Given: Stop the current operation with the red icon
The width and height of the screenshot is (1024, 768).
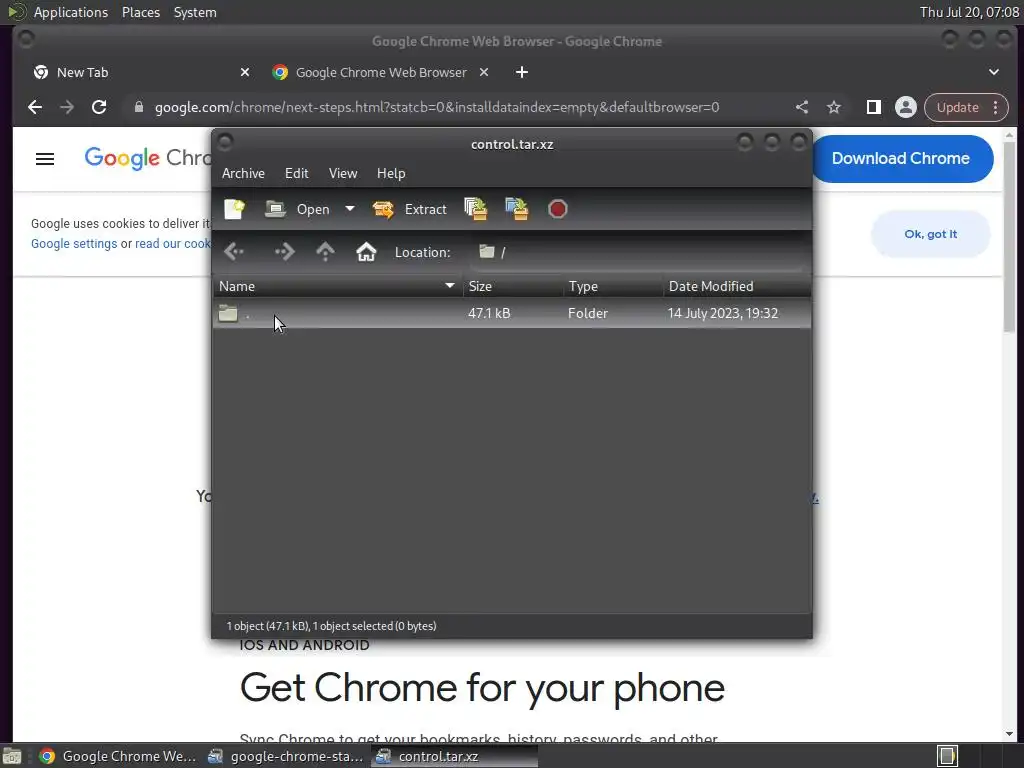Looking at the screenshot, I should click(x=558, y=209).
